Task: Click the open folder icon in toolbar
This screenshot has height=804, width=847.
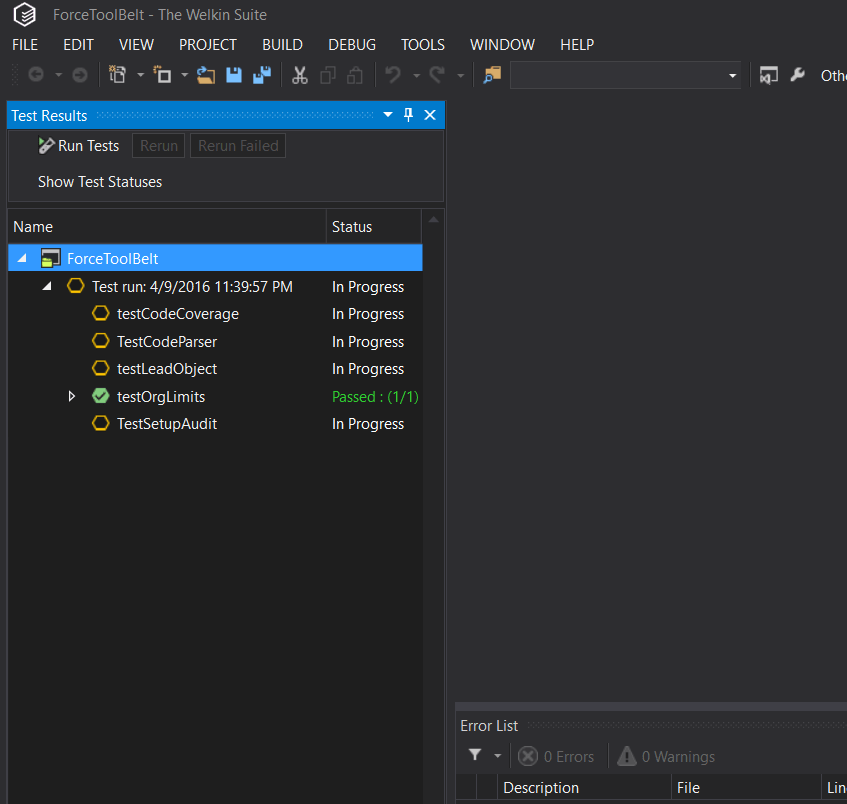Action: (x=205, y=75)
